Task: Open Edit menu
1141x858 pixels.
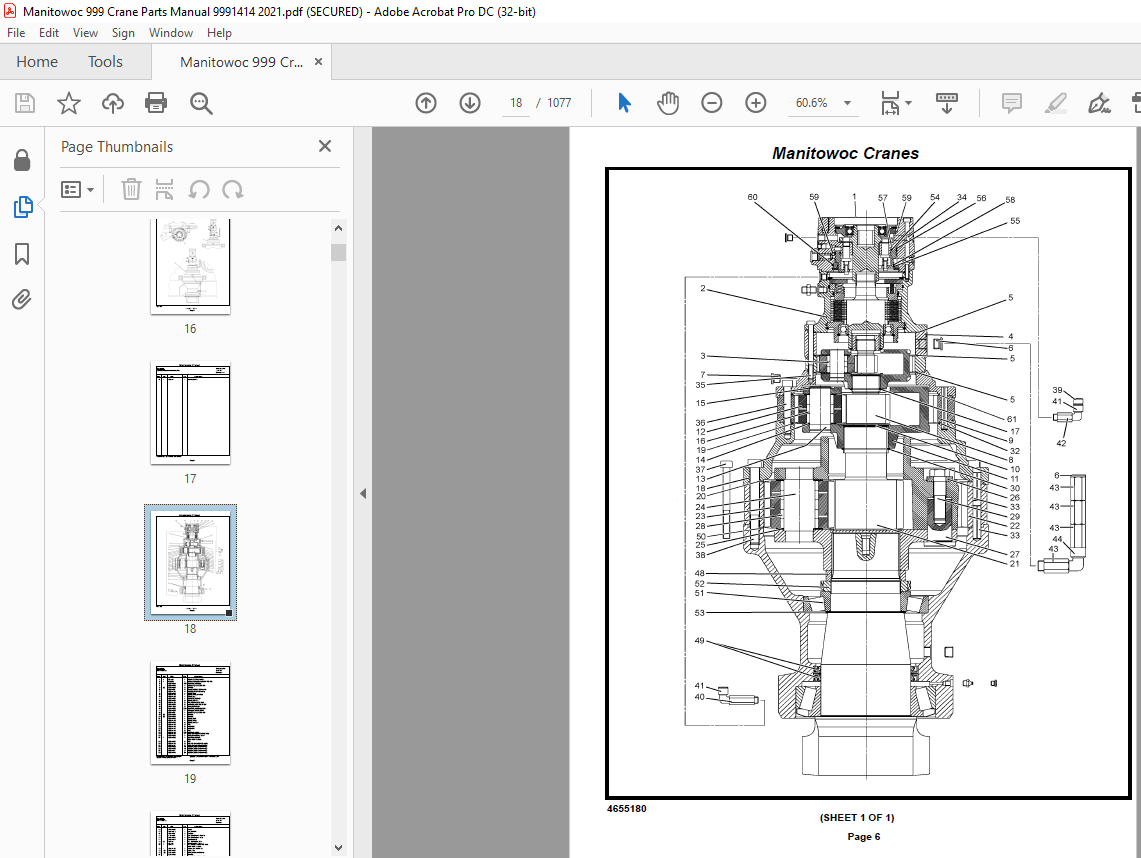Action: pos(49,33)
